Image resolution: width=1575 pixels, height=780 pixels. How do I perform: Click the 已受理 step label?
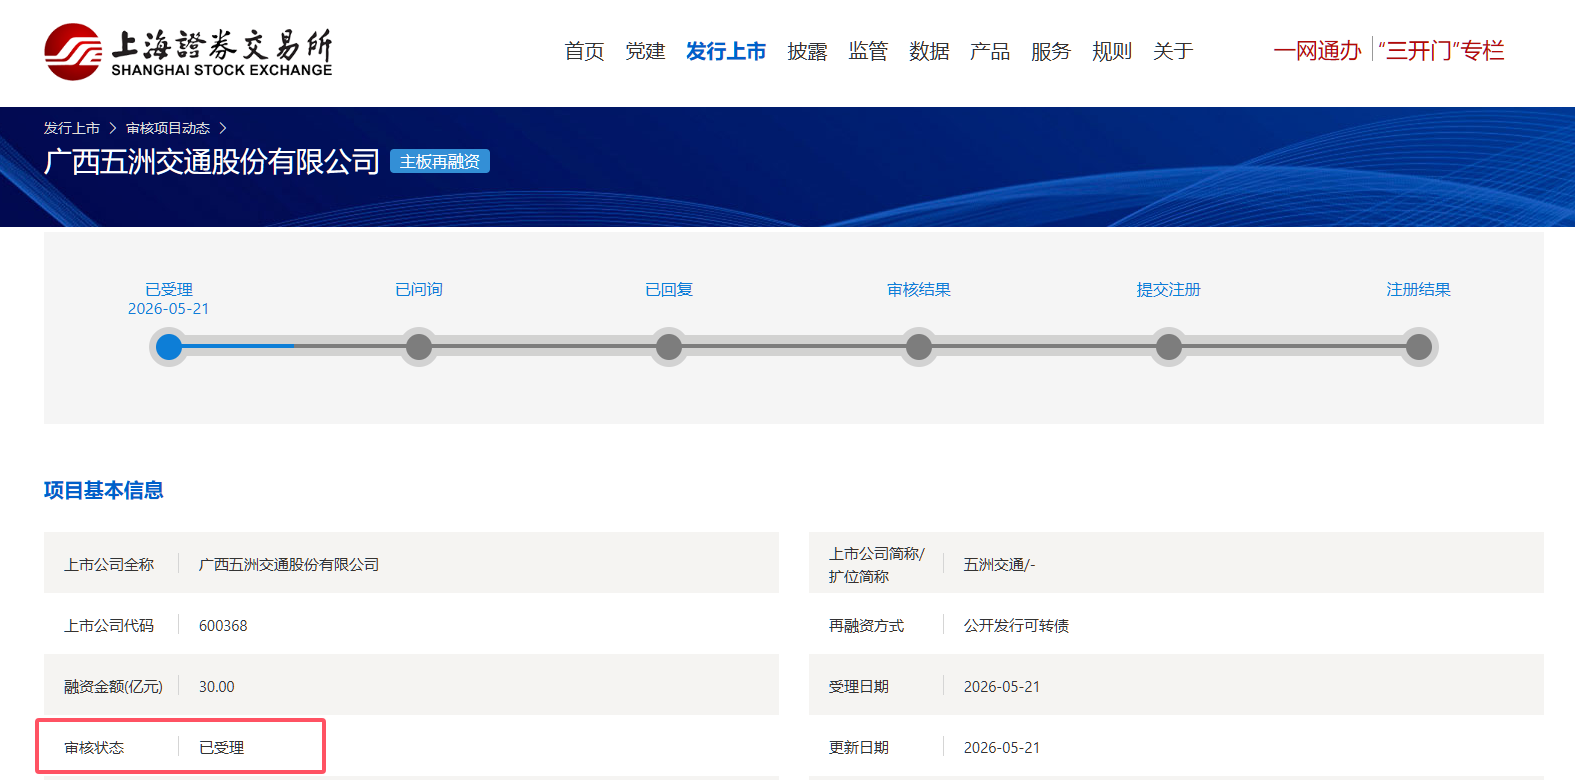[x=169, y=289]
